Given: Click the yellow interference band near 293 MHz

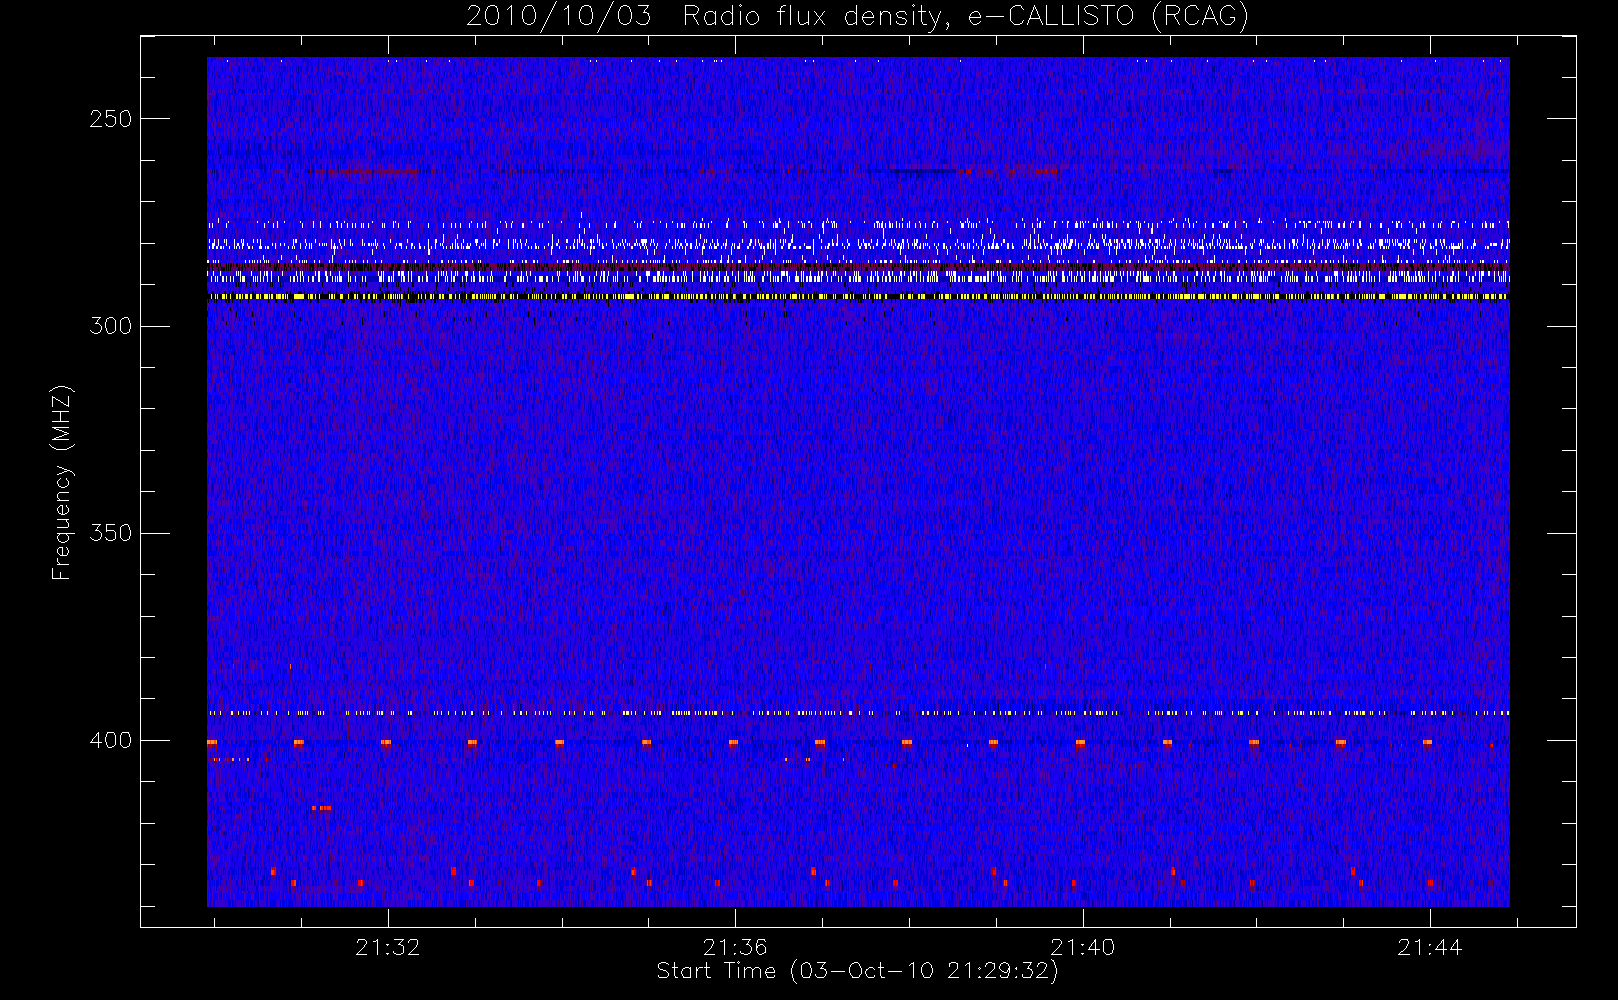Looking at the screenshot, I should click(858, 297).
